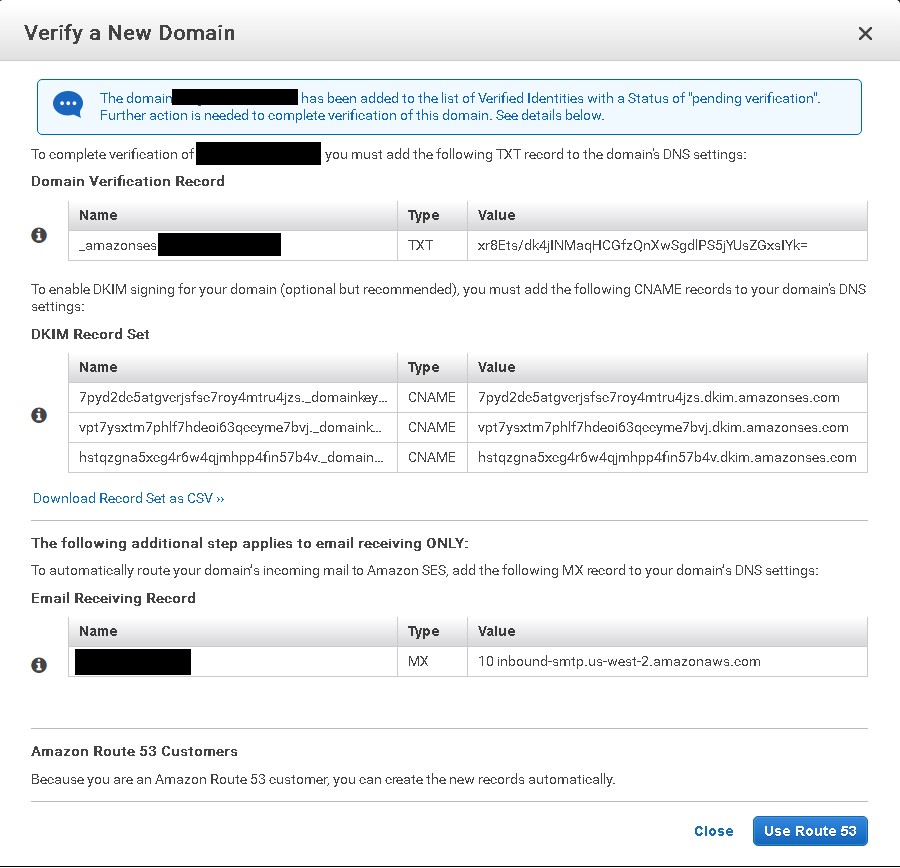This screenshot has width=900, height=868.
Task: Select vpt7ysxtm7ph DKIM name cell
Action: point(232,427)
